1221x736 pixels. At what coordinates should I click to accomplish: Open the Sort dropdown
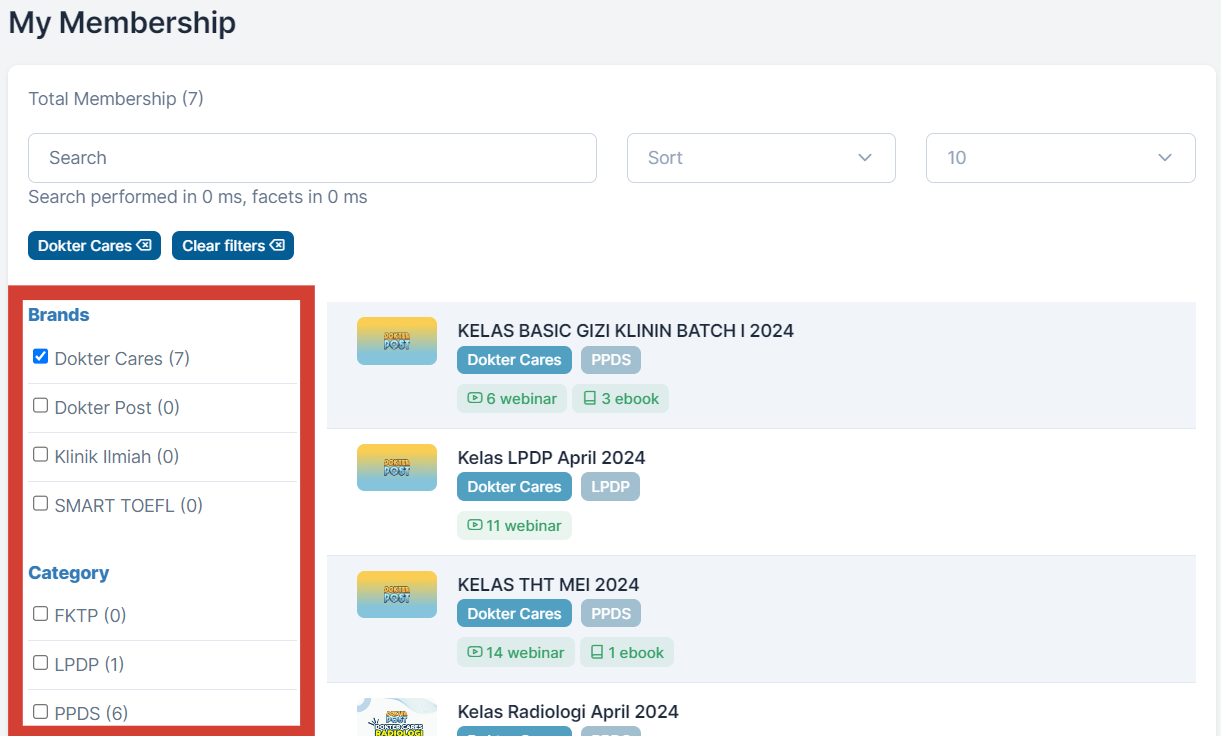(x=761, y=158)
